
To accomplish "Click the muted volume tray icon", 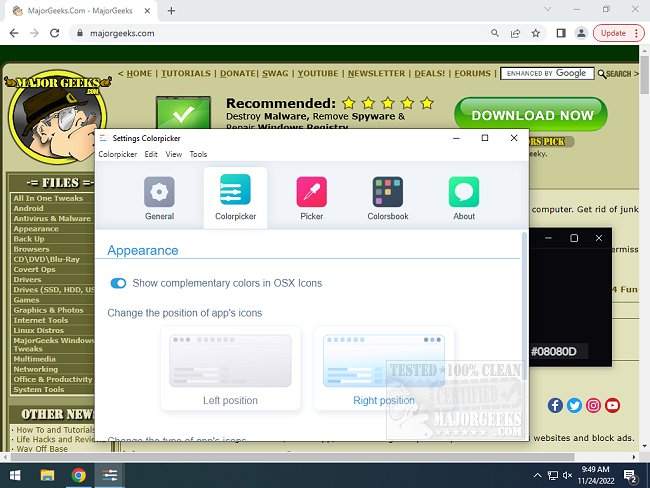I will click(x=568, y=475).
